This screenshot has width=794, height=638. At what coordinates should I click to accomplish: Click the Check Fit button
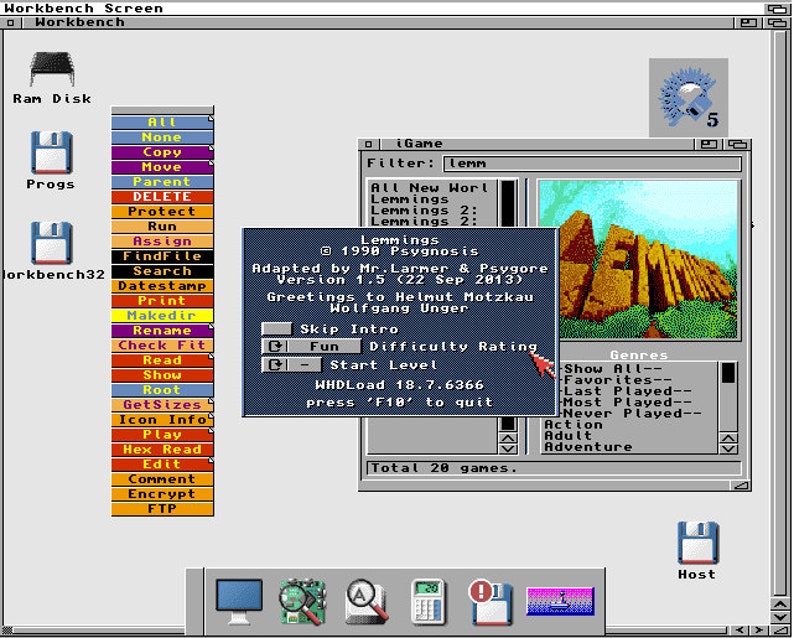click(x=162, y=345)
